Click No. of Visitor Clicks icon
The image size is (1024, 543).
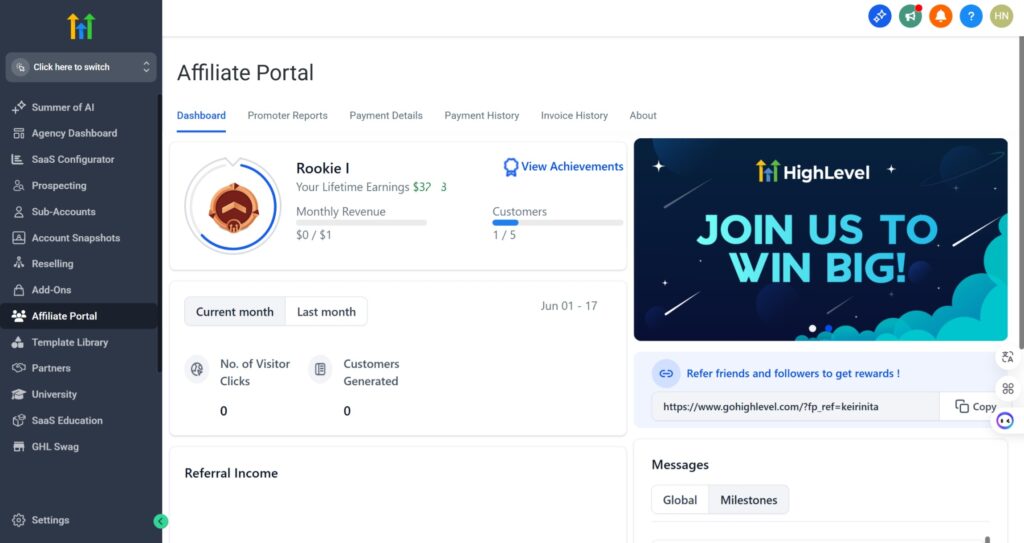point(197,370)
